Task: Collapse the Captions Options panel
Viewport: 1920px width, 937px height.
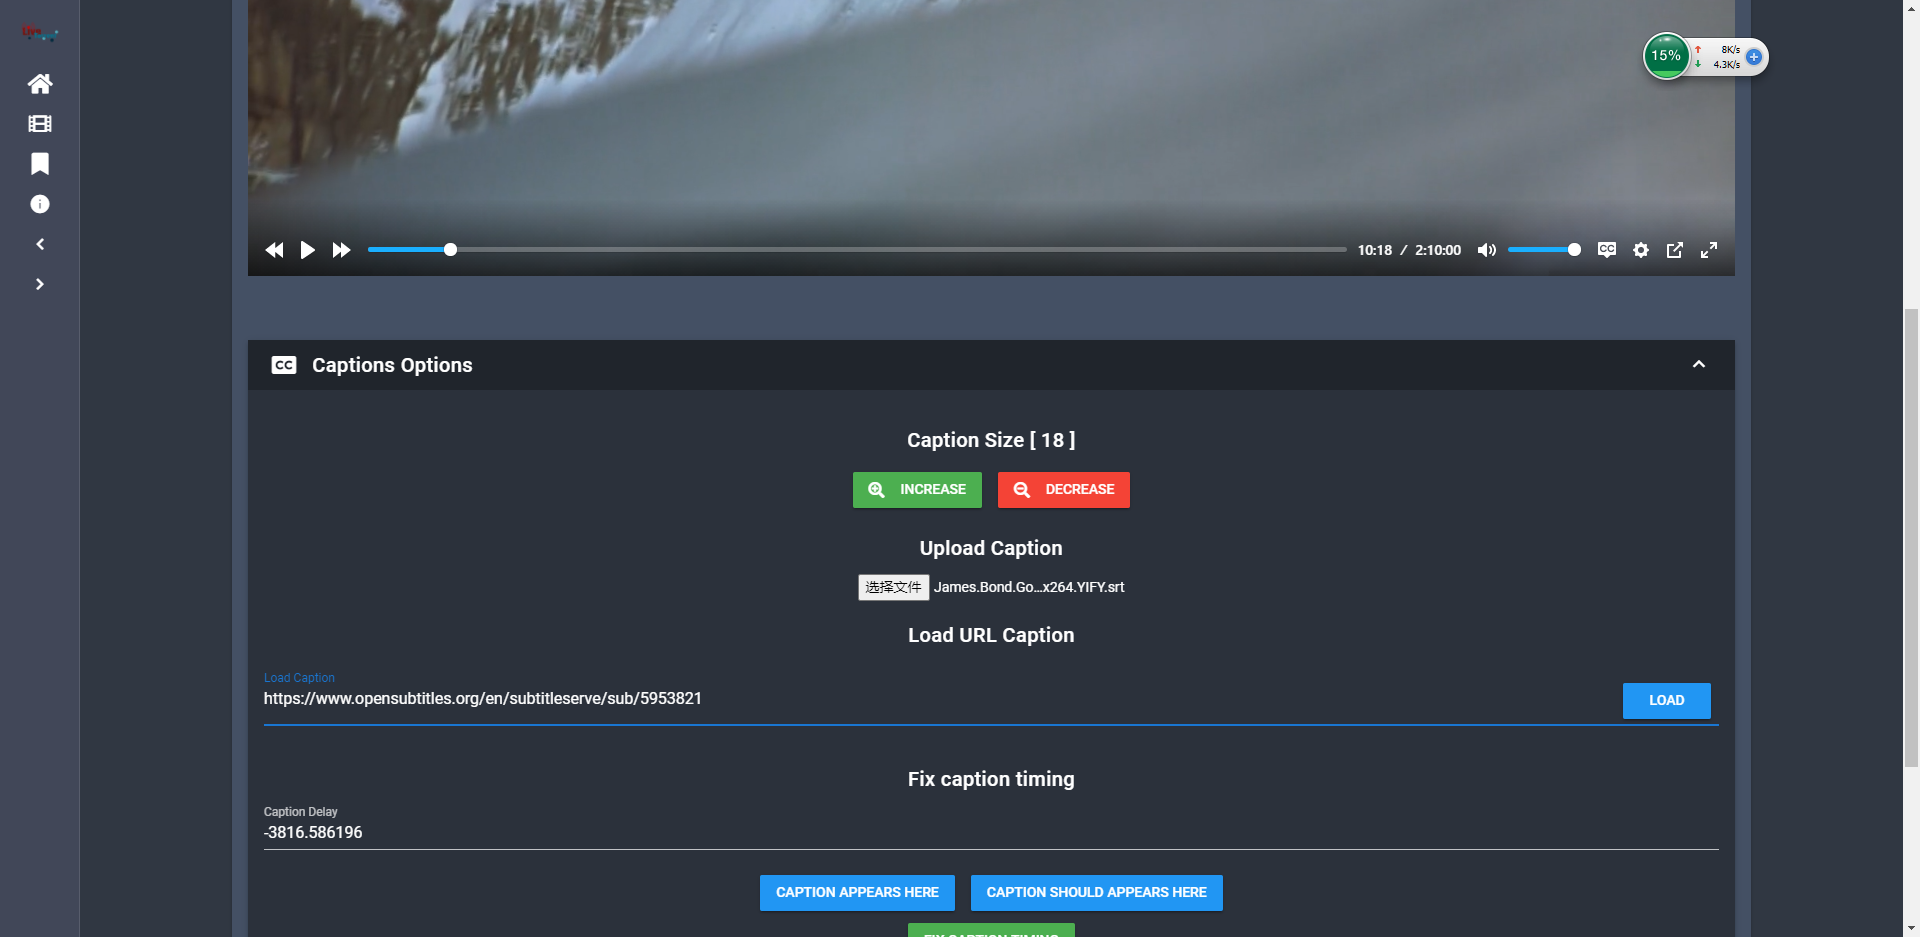Action: point(1699,364)
